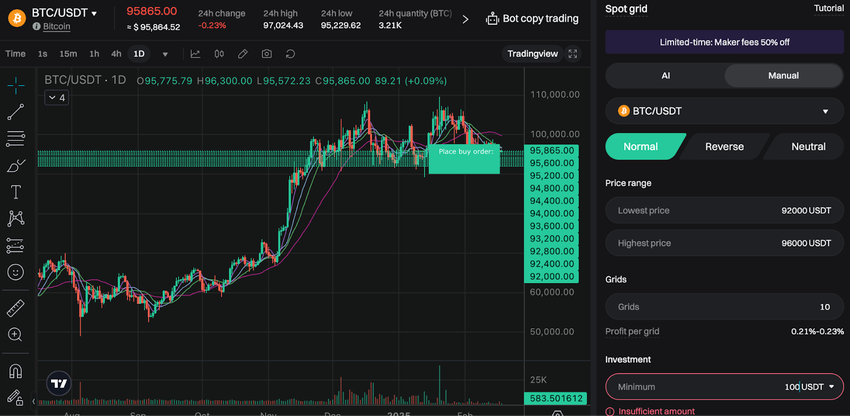Open the indicators chart-line icon

pyautogui.click(x=195, y=54)
